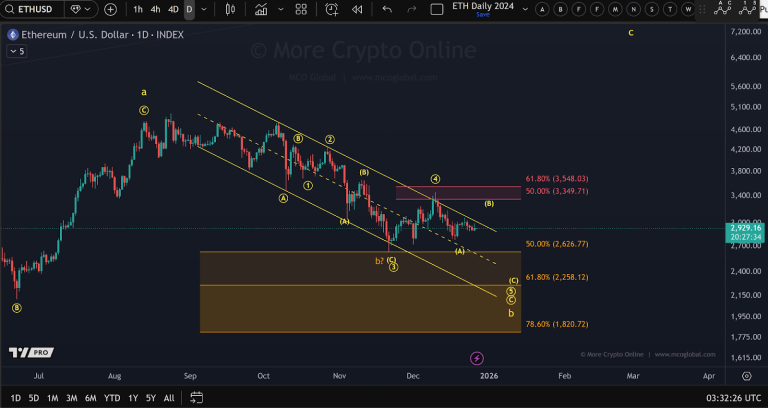Expand the time interval dropdown arrow
This screenshot has height=408, width=768.
[204, 9]
